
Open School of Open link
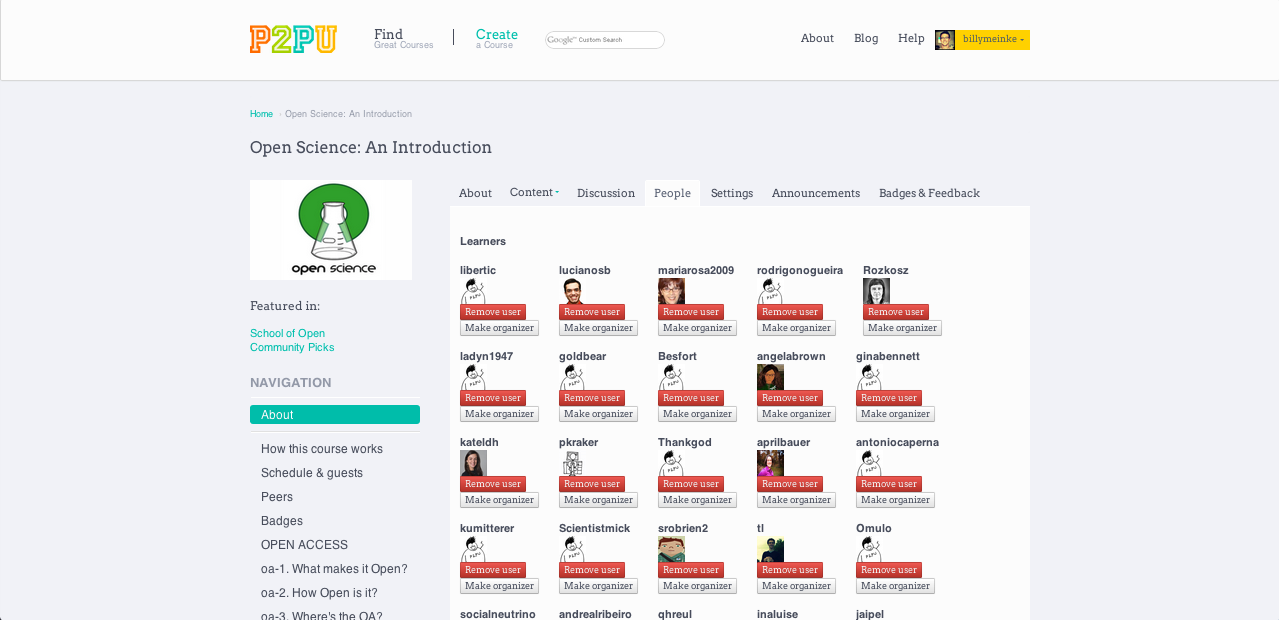click(x=287, y=333)
